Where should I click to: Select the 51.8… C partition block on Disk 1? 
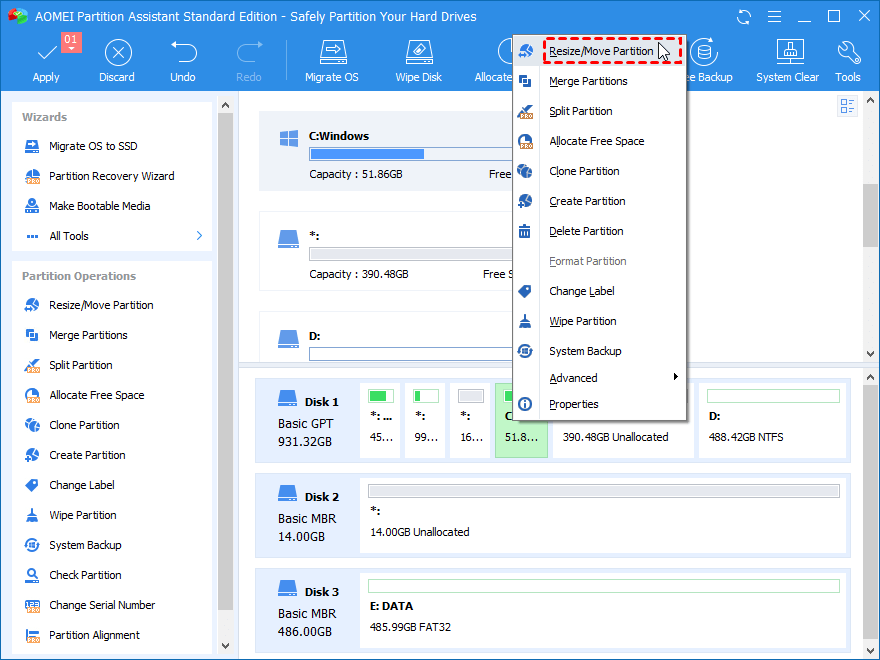521,438
